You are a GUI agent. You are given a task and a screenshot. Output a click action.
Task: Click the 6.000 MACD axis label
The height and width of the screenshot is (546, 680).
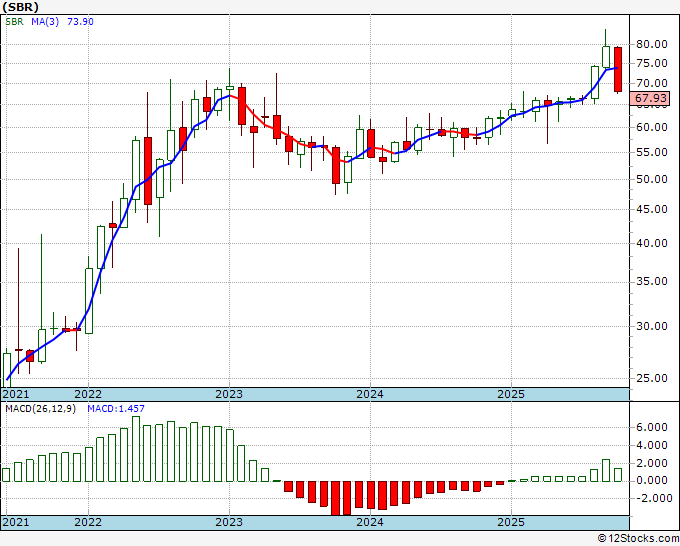point(651,427)
